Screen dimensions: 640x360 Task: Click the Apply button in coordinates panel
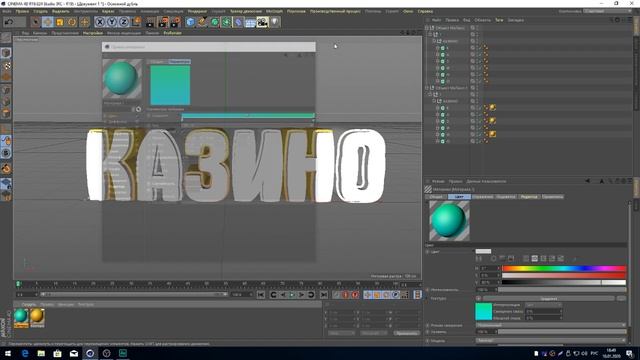point(407,333)
